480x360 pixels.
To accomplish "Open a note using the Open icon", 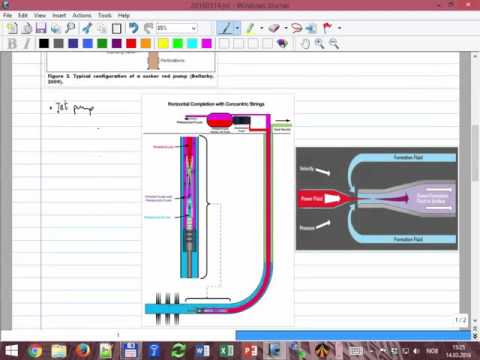I will [x=27, y=28].
